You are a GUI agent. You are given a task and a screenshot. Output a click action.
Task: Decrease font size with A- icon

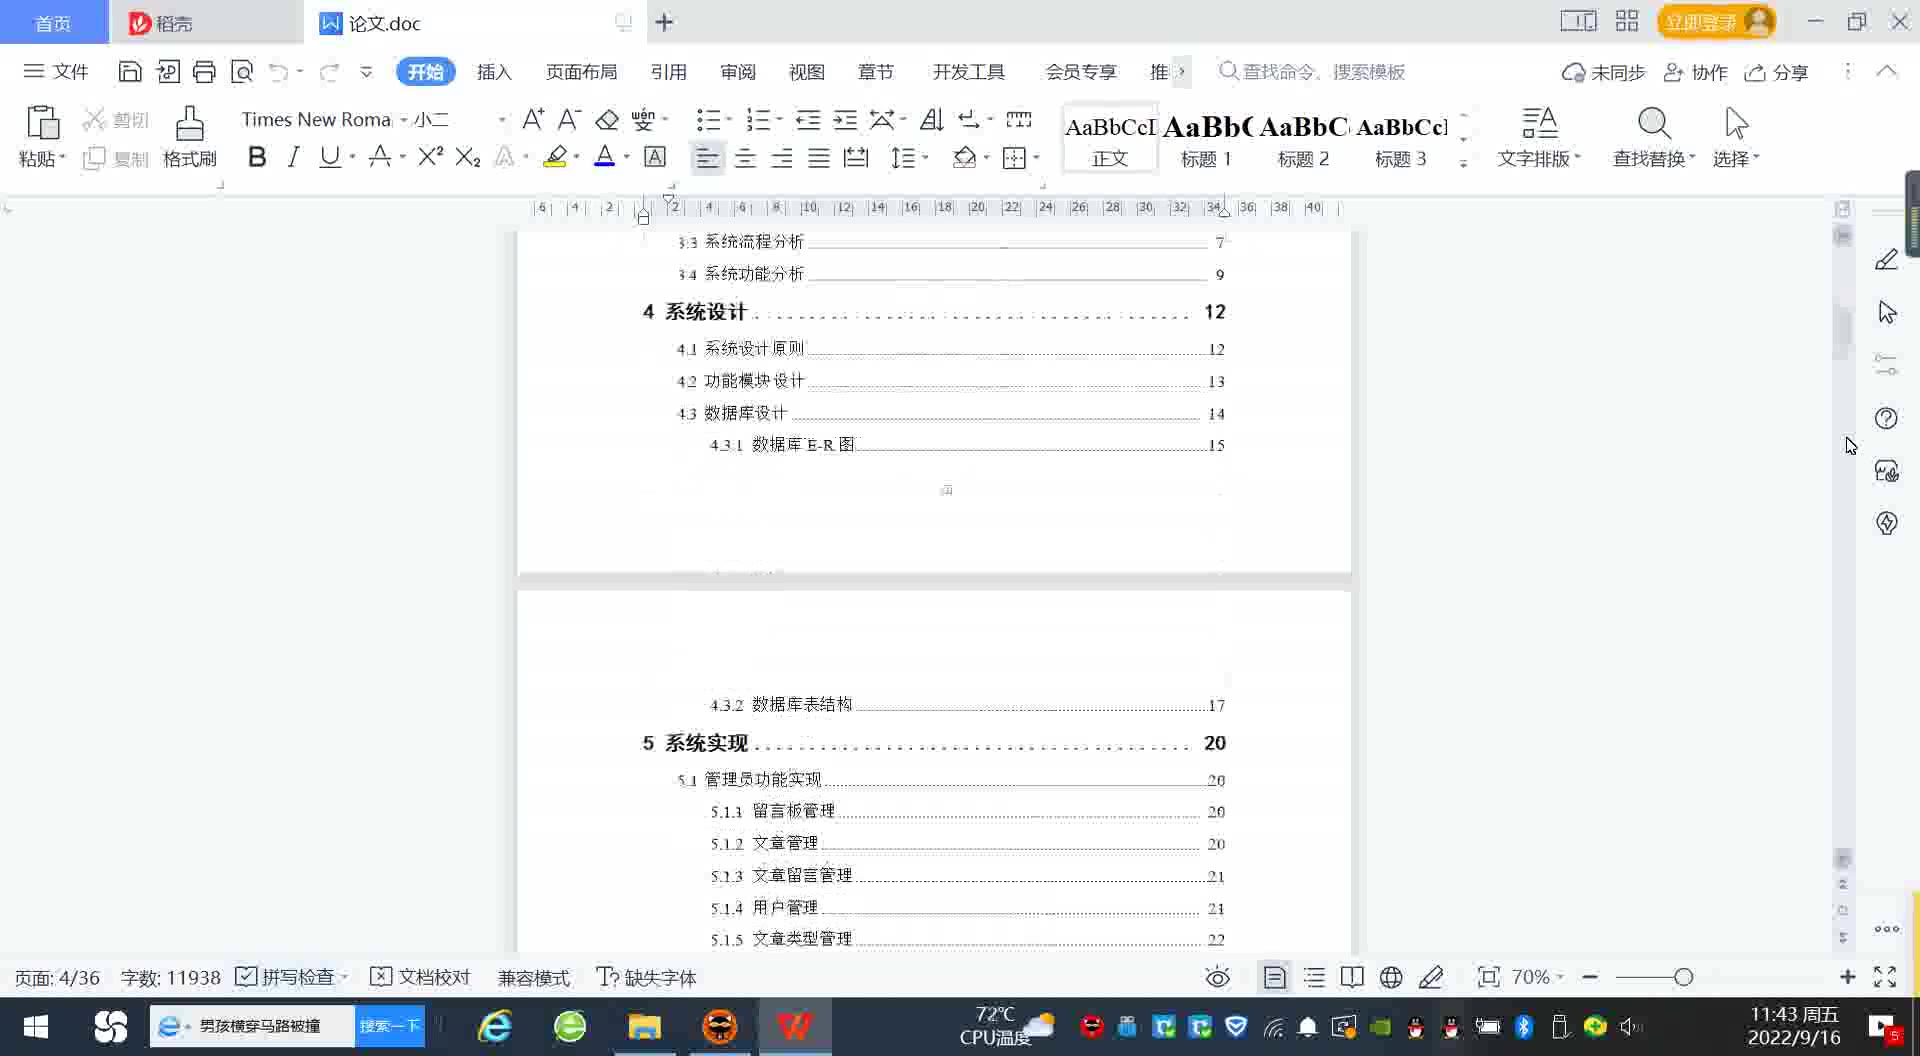(x=569, y=120)
